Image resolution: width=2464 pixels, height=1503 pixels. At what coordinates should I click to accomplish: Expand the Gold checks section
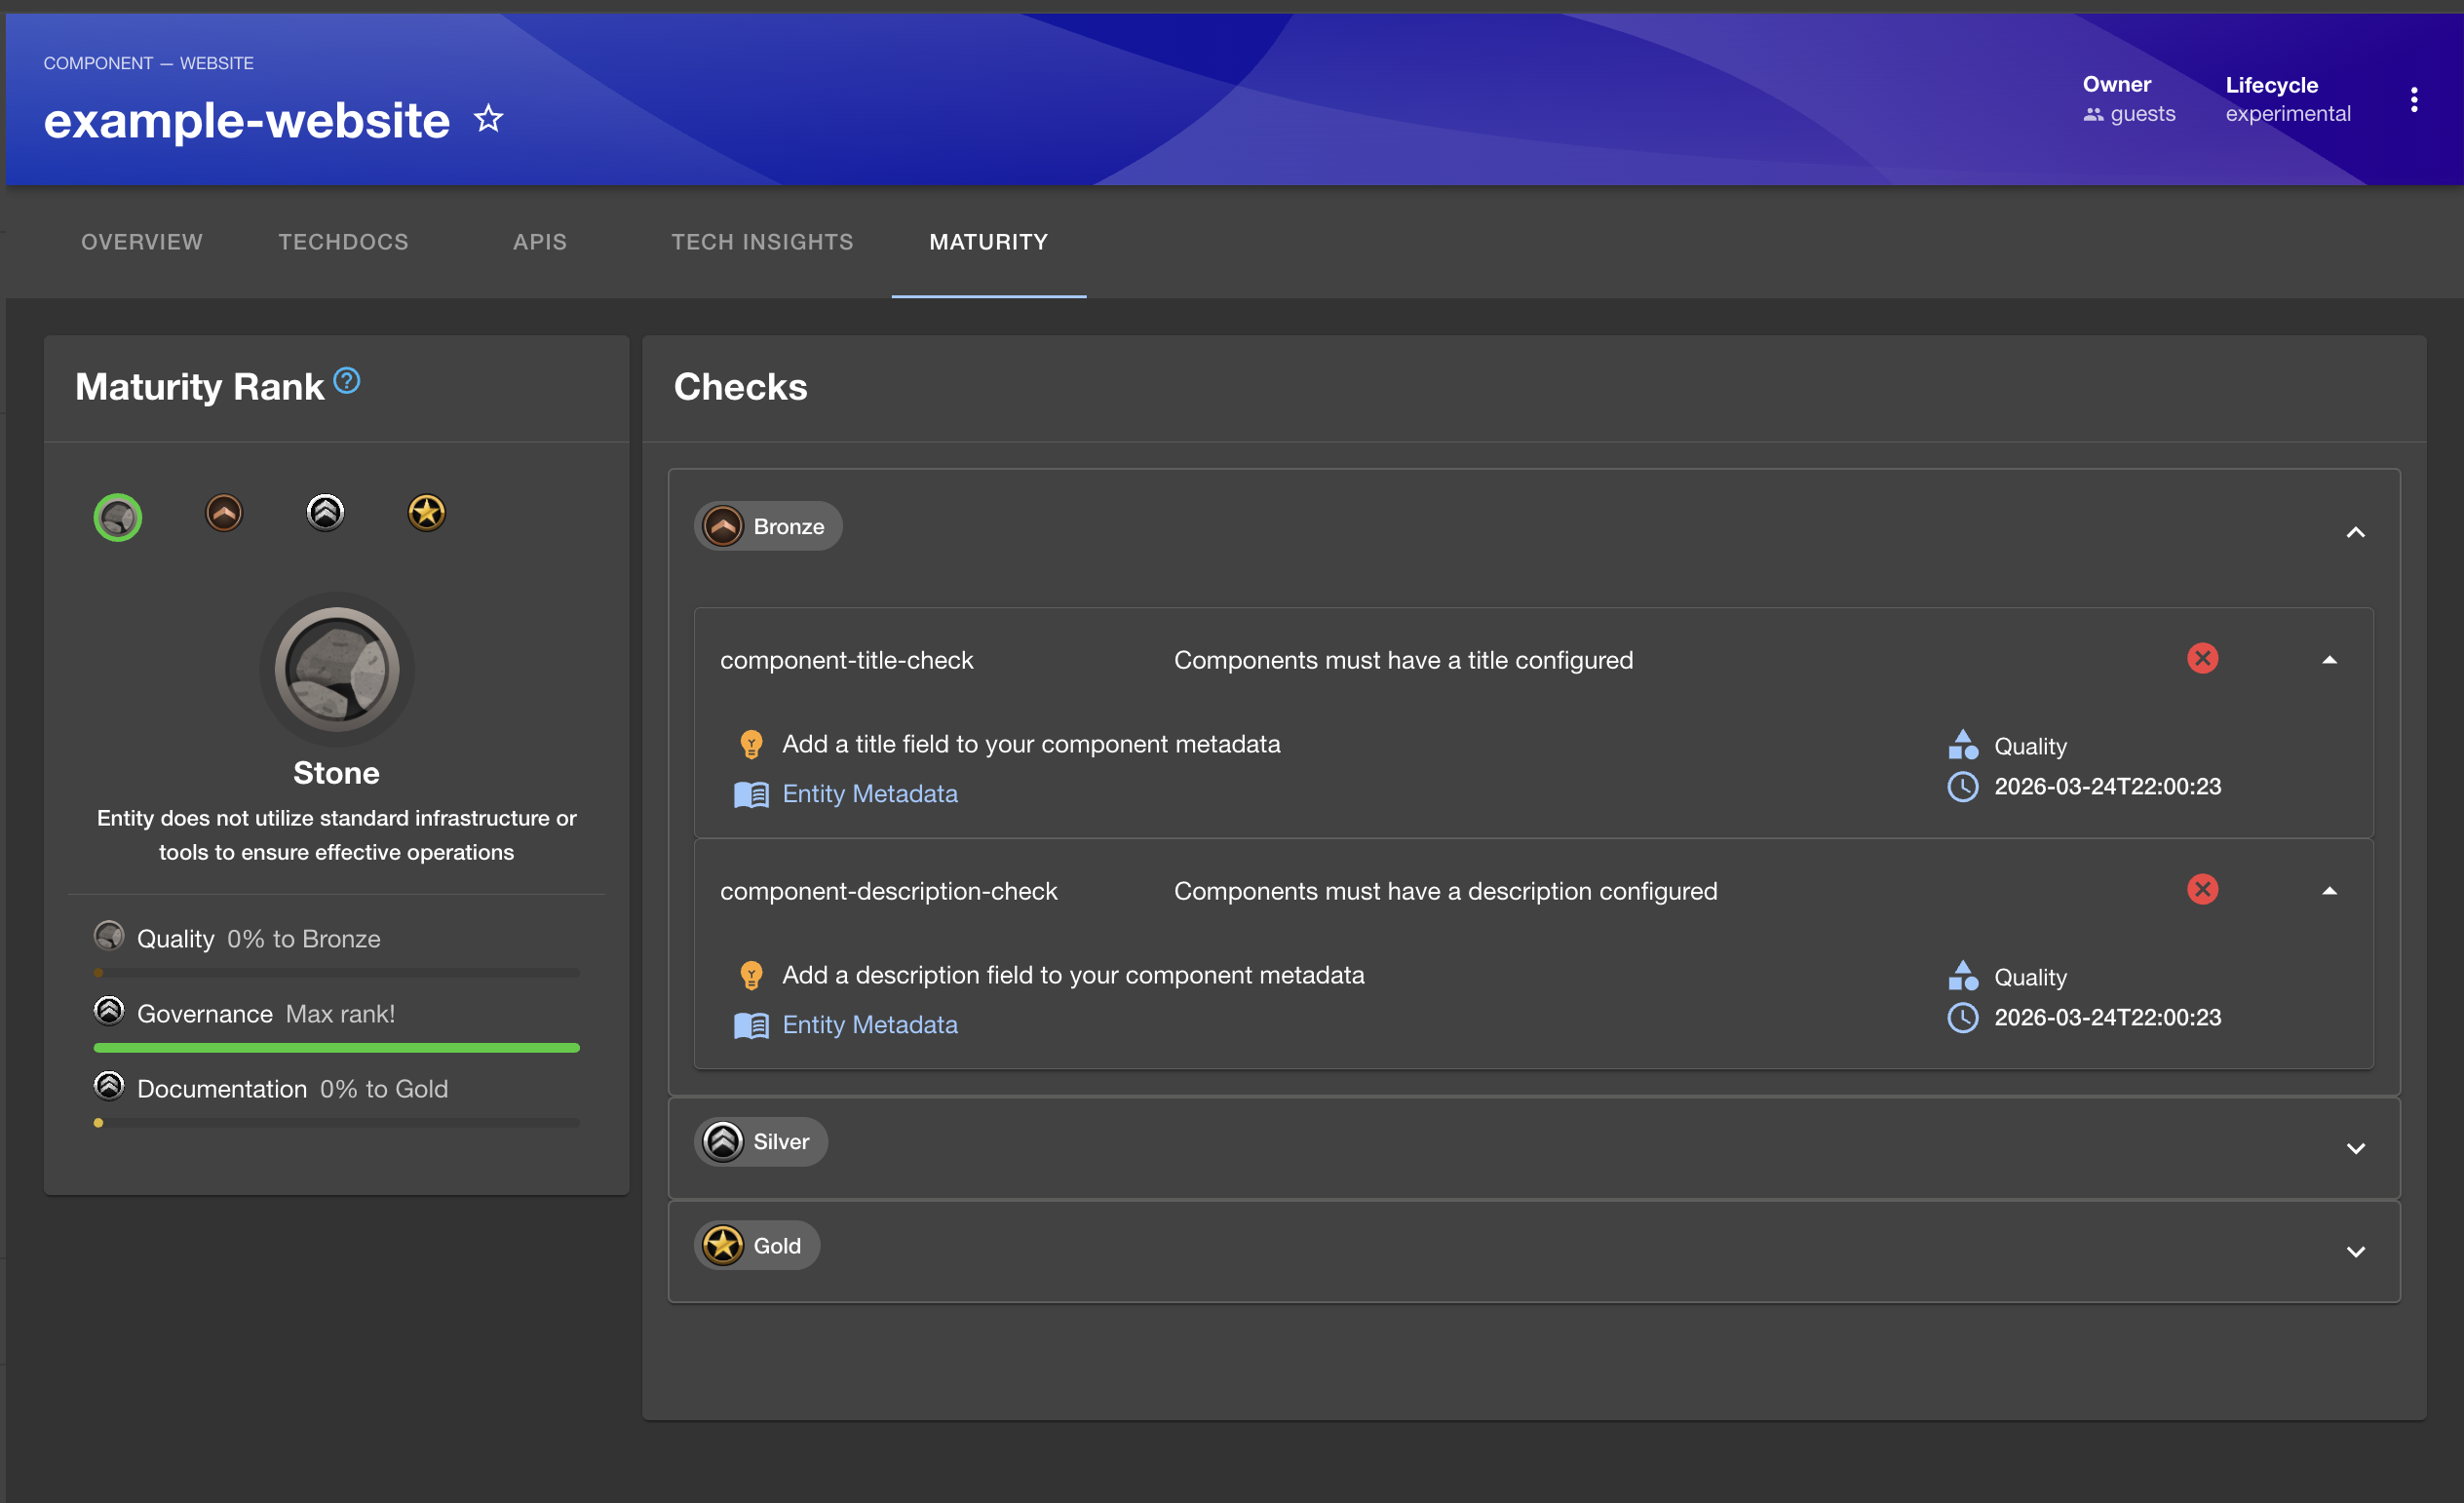[x=2355, y=1251]
